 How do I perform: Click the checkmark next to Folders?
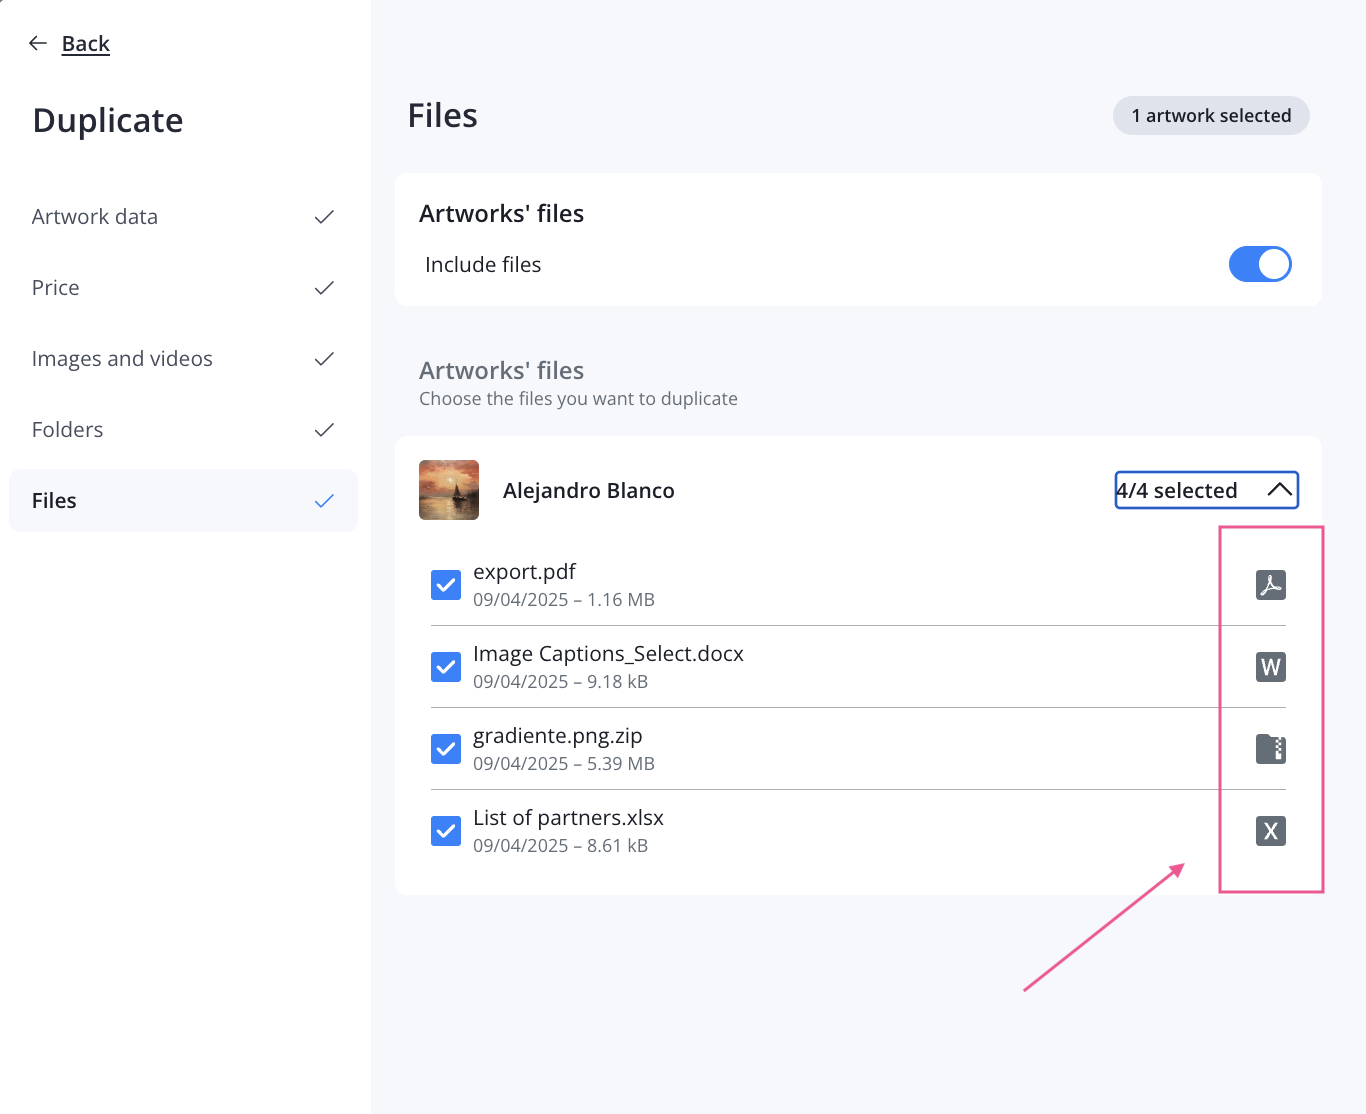pyautogui.click(x=324, y=430)
